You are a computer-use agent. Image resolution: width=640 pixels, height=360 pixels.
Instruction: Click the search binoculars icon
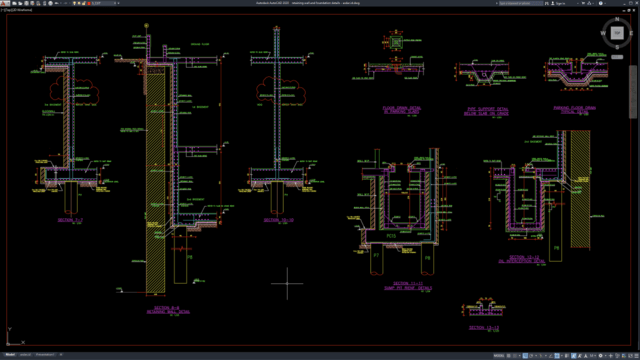click(x=547, y=3)
